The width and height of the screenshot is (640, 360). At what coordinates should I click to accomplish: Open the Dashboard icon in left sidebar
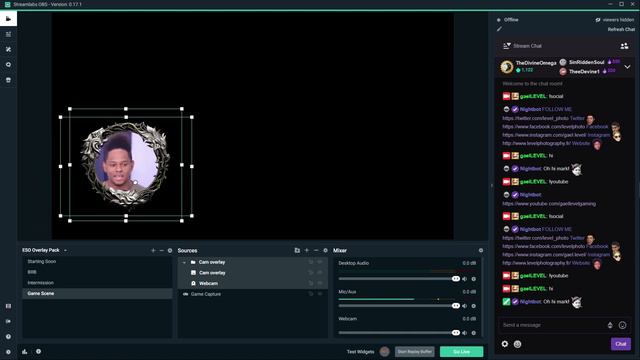pos(8,34)
